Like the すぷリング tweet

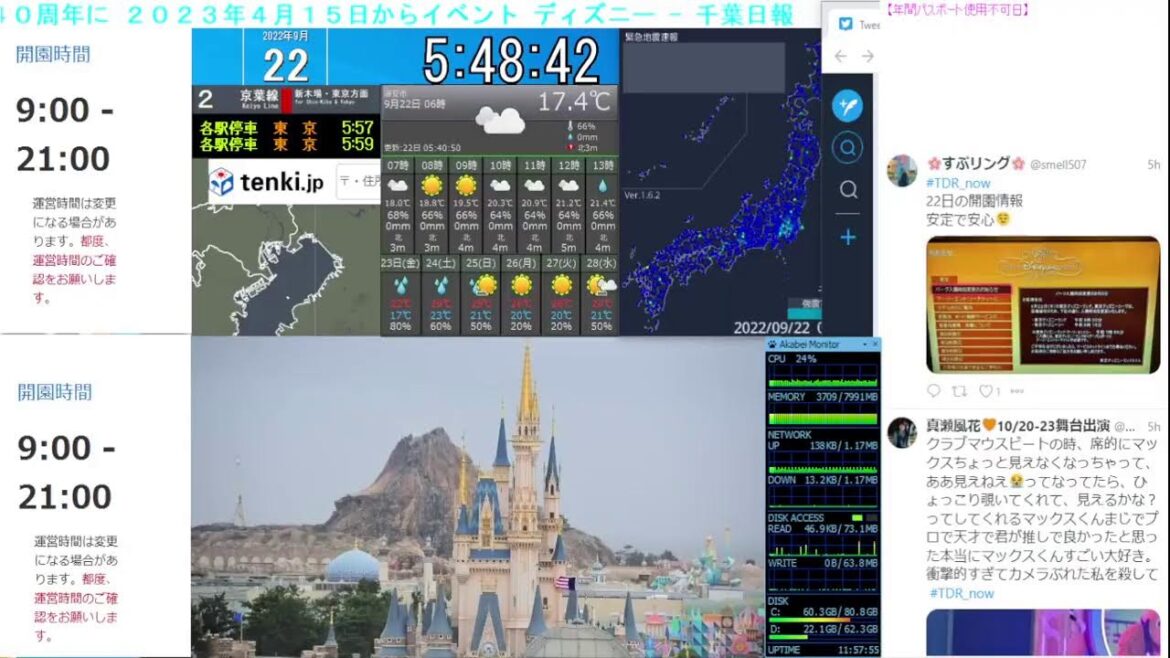(x=986, y=390)
